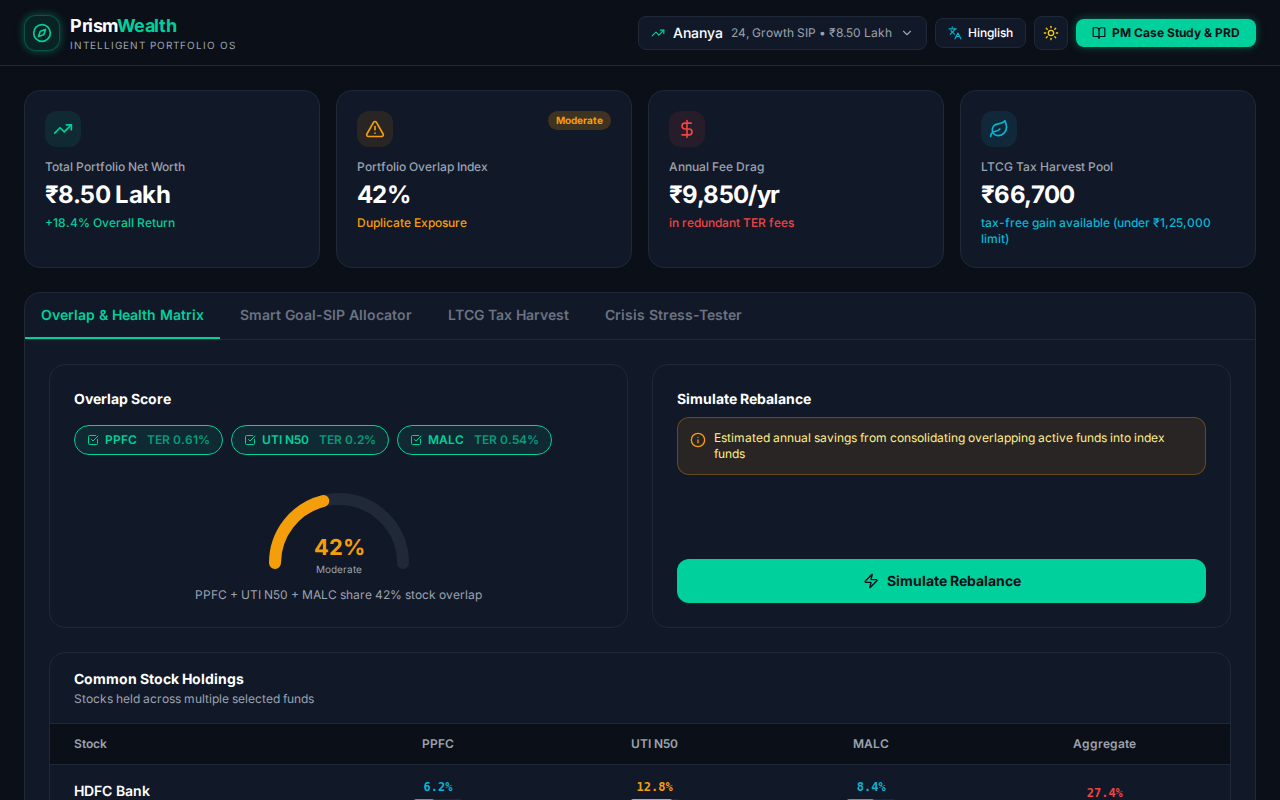Click the +18.4% Overall Return text
This screenshot has width=1280, height=800.
point(110,223)
